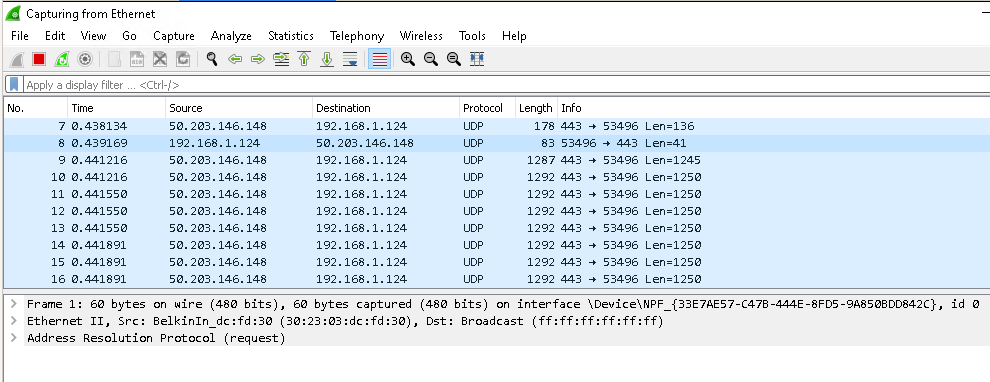The width and height of the screenshot is (990, 382).
Task: Click the Wireshark fin icon in the title bar
Action: [12, 13]
